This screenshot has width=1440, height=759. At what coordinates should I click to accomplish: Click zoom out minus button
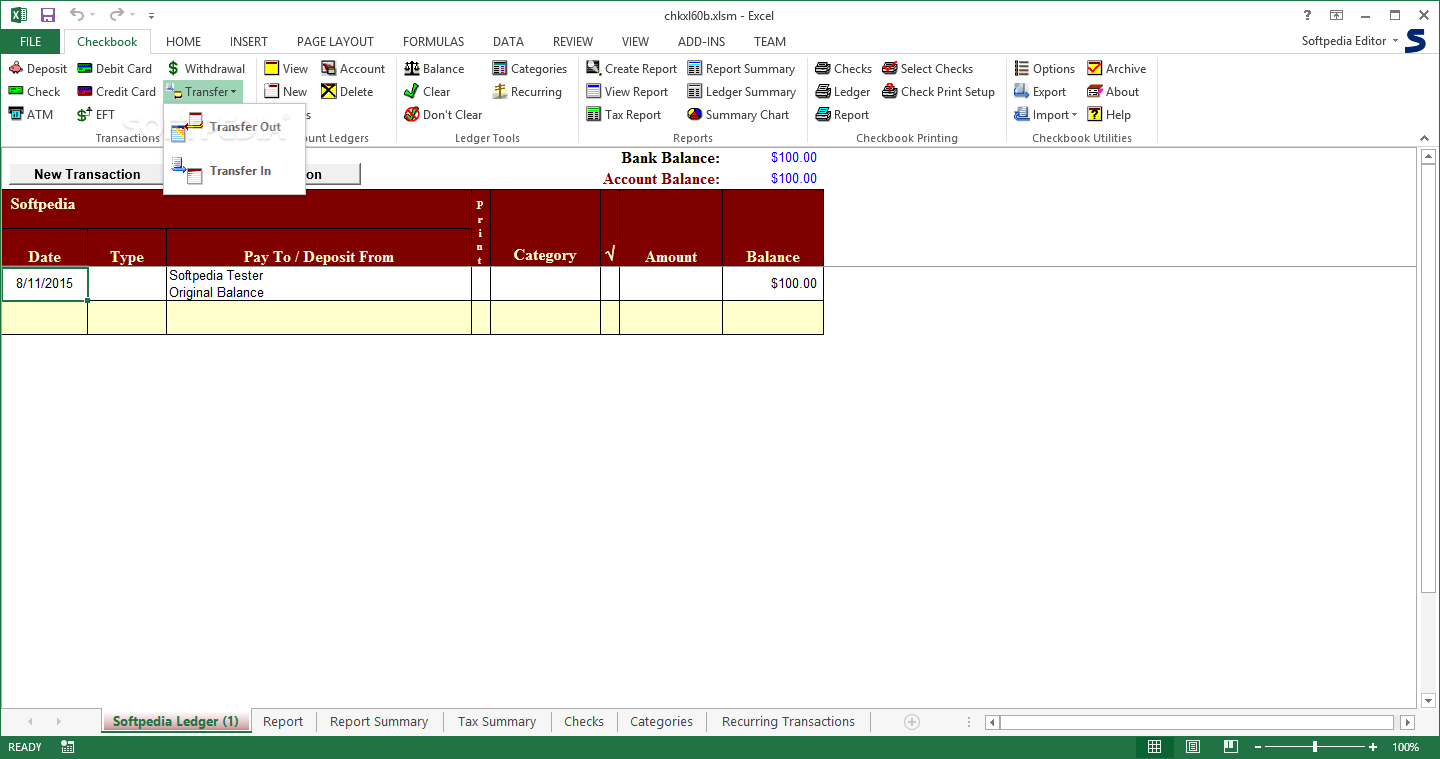(1259, 747)
